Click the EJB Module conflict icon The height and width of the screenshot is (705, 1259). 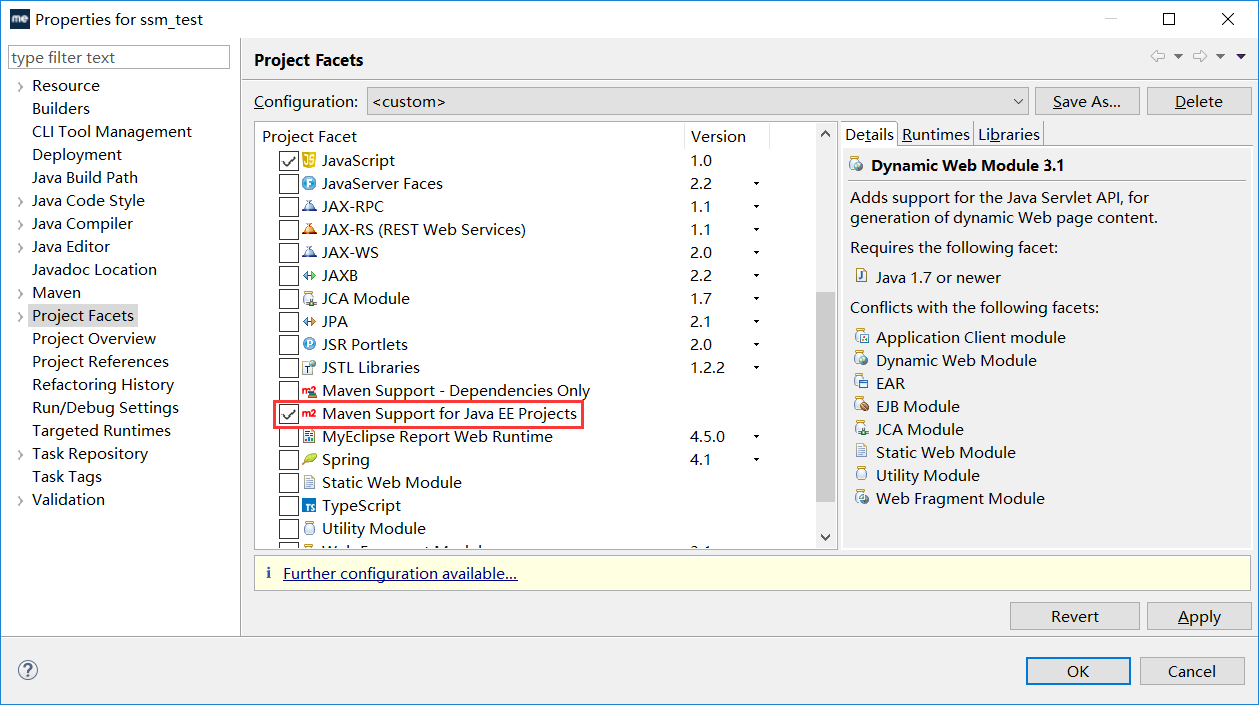[862, 406]
